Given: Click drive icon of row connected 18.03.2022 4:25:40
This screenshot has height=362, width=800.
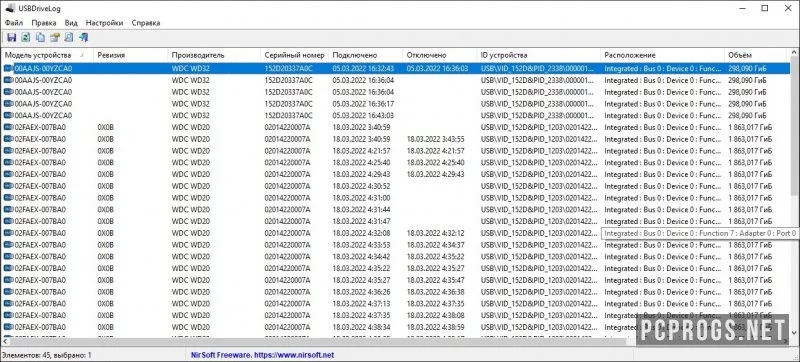Looking at the screenshot, I should pos(9,163).
